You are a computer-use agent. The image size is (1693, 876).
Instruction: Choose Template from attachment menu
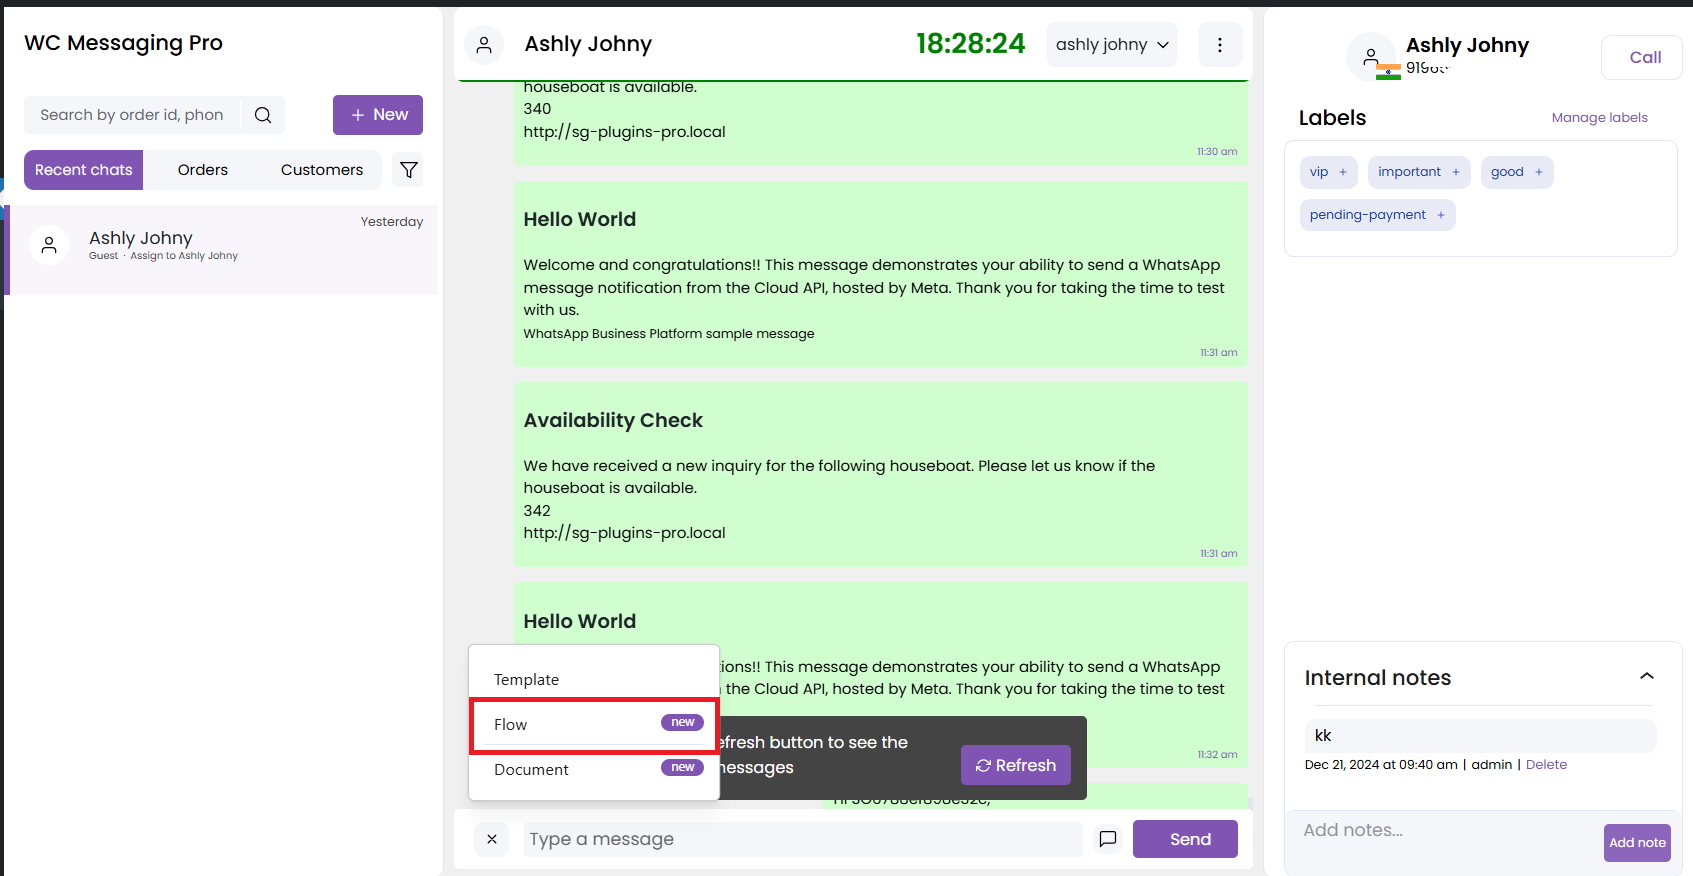pyautogui.click(x=594, y=680)
